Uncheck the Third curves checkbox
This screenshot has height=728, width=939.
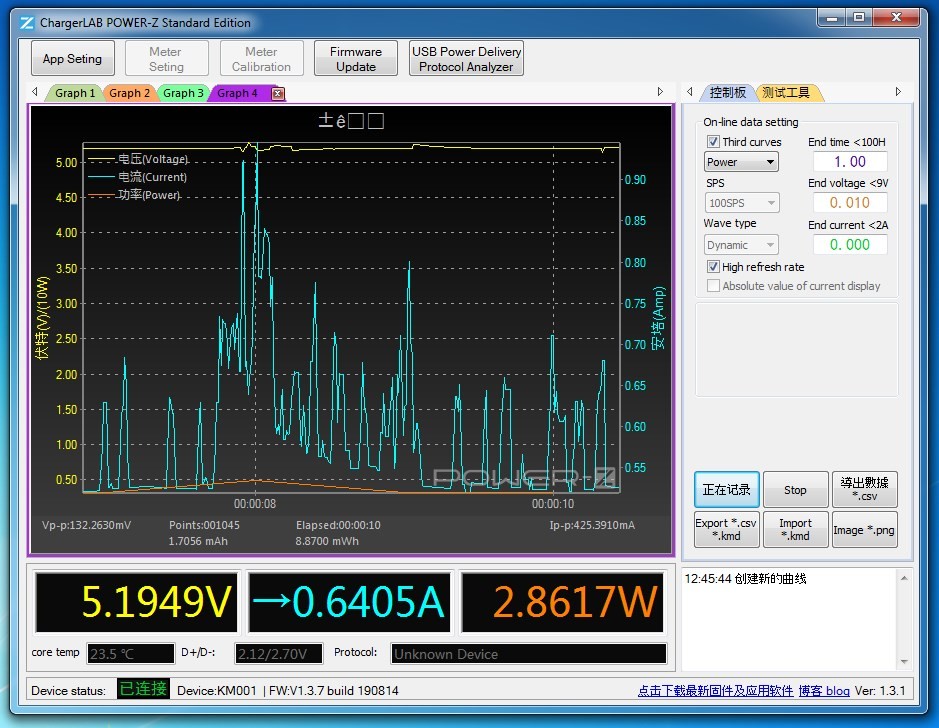point(713,142)
